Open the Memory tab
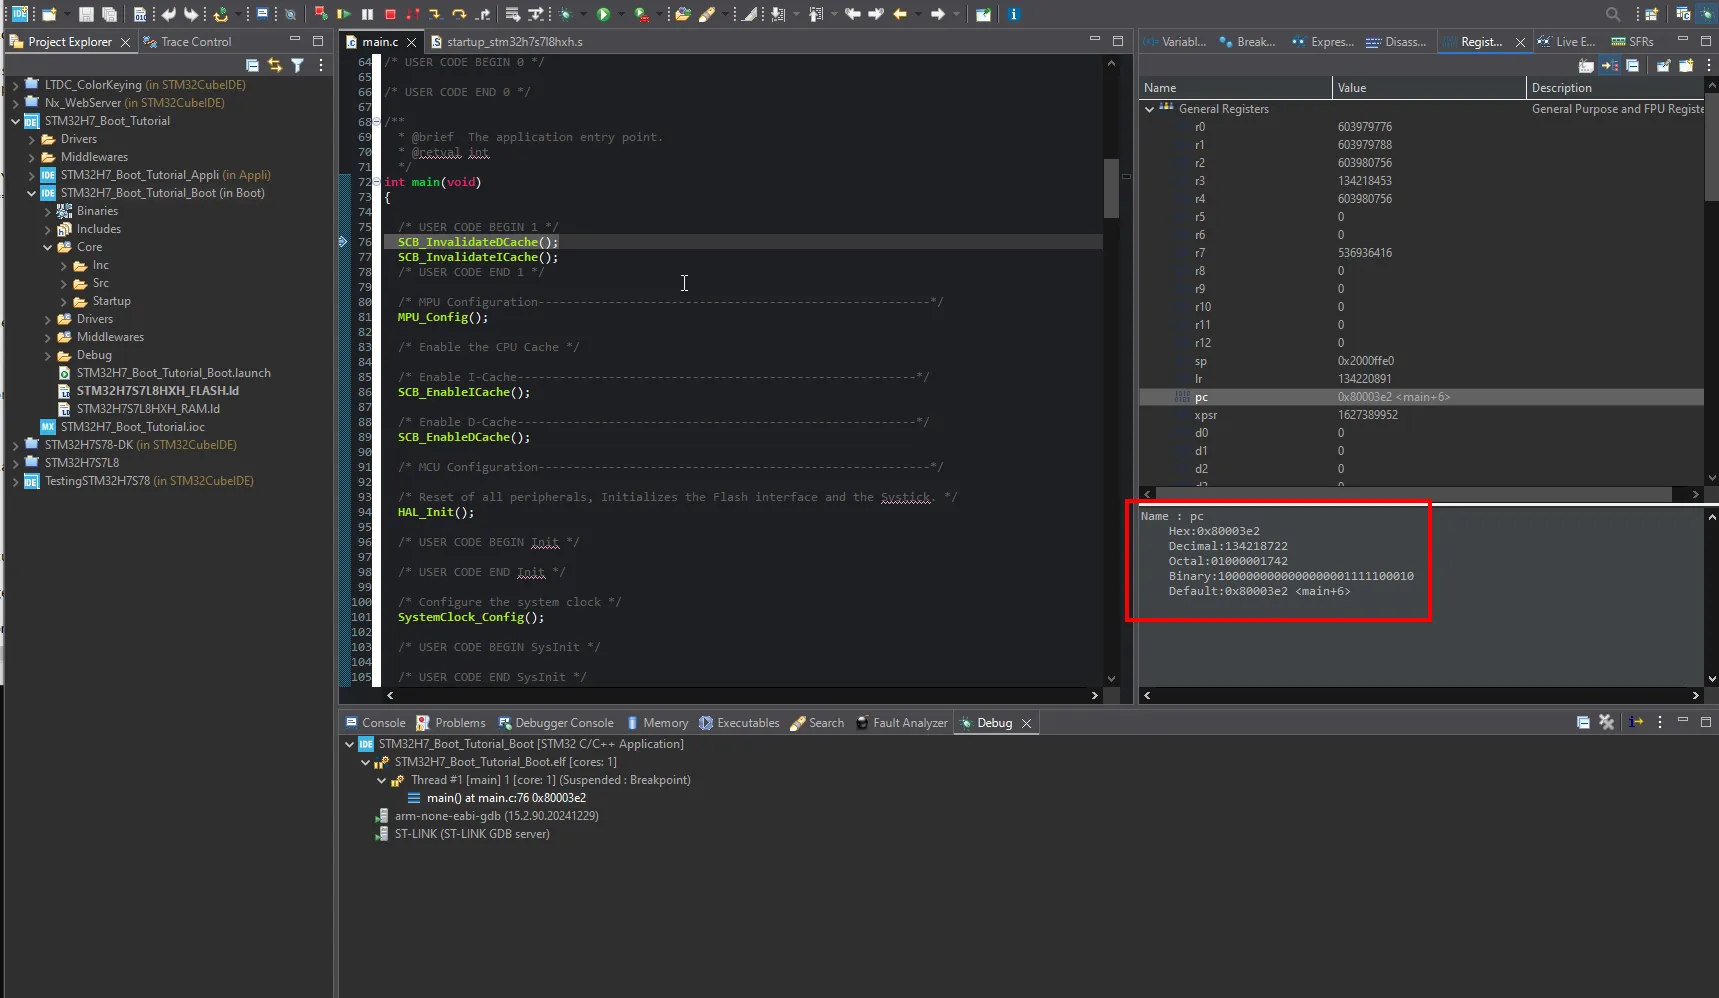Image resolution: width=1719 pixels, height=998 pixels. coord(657,723)
